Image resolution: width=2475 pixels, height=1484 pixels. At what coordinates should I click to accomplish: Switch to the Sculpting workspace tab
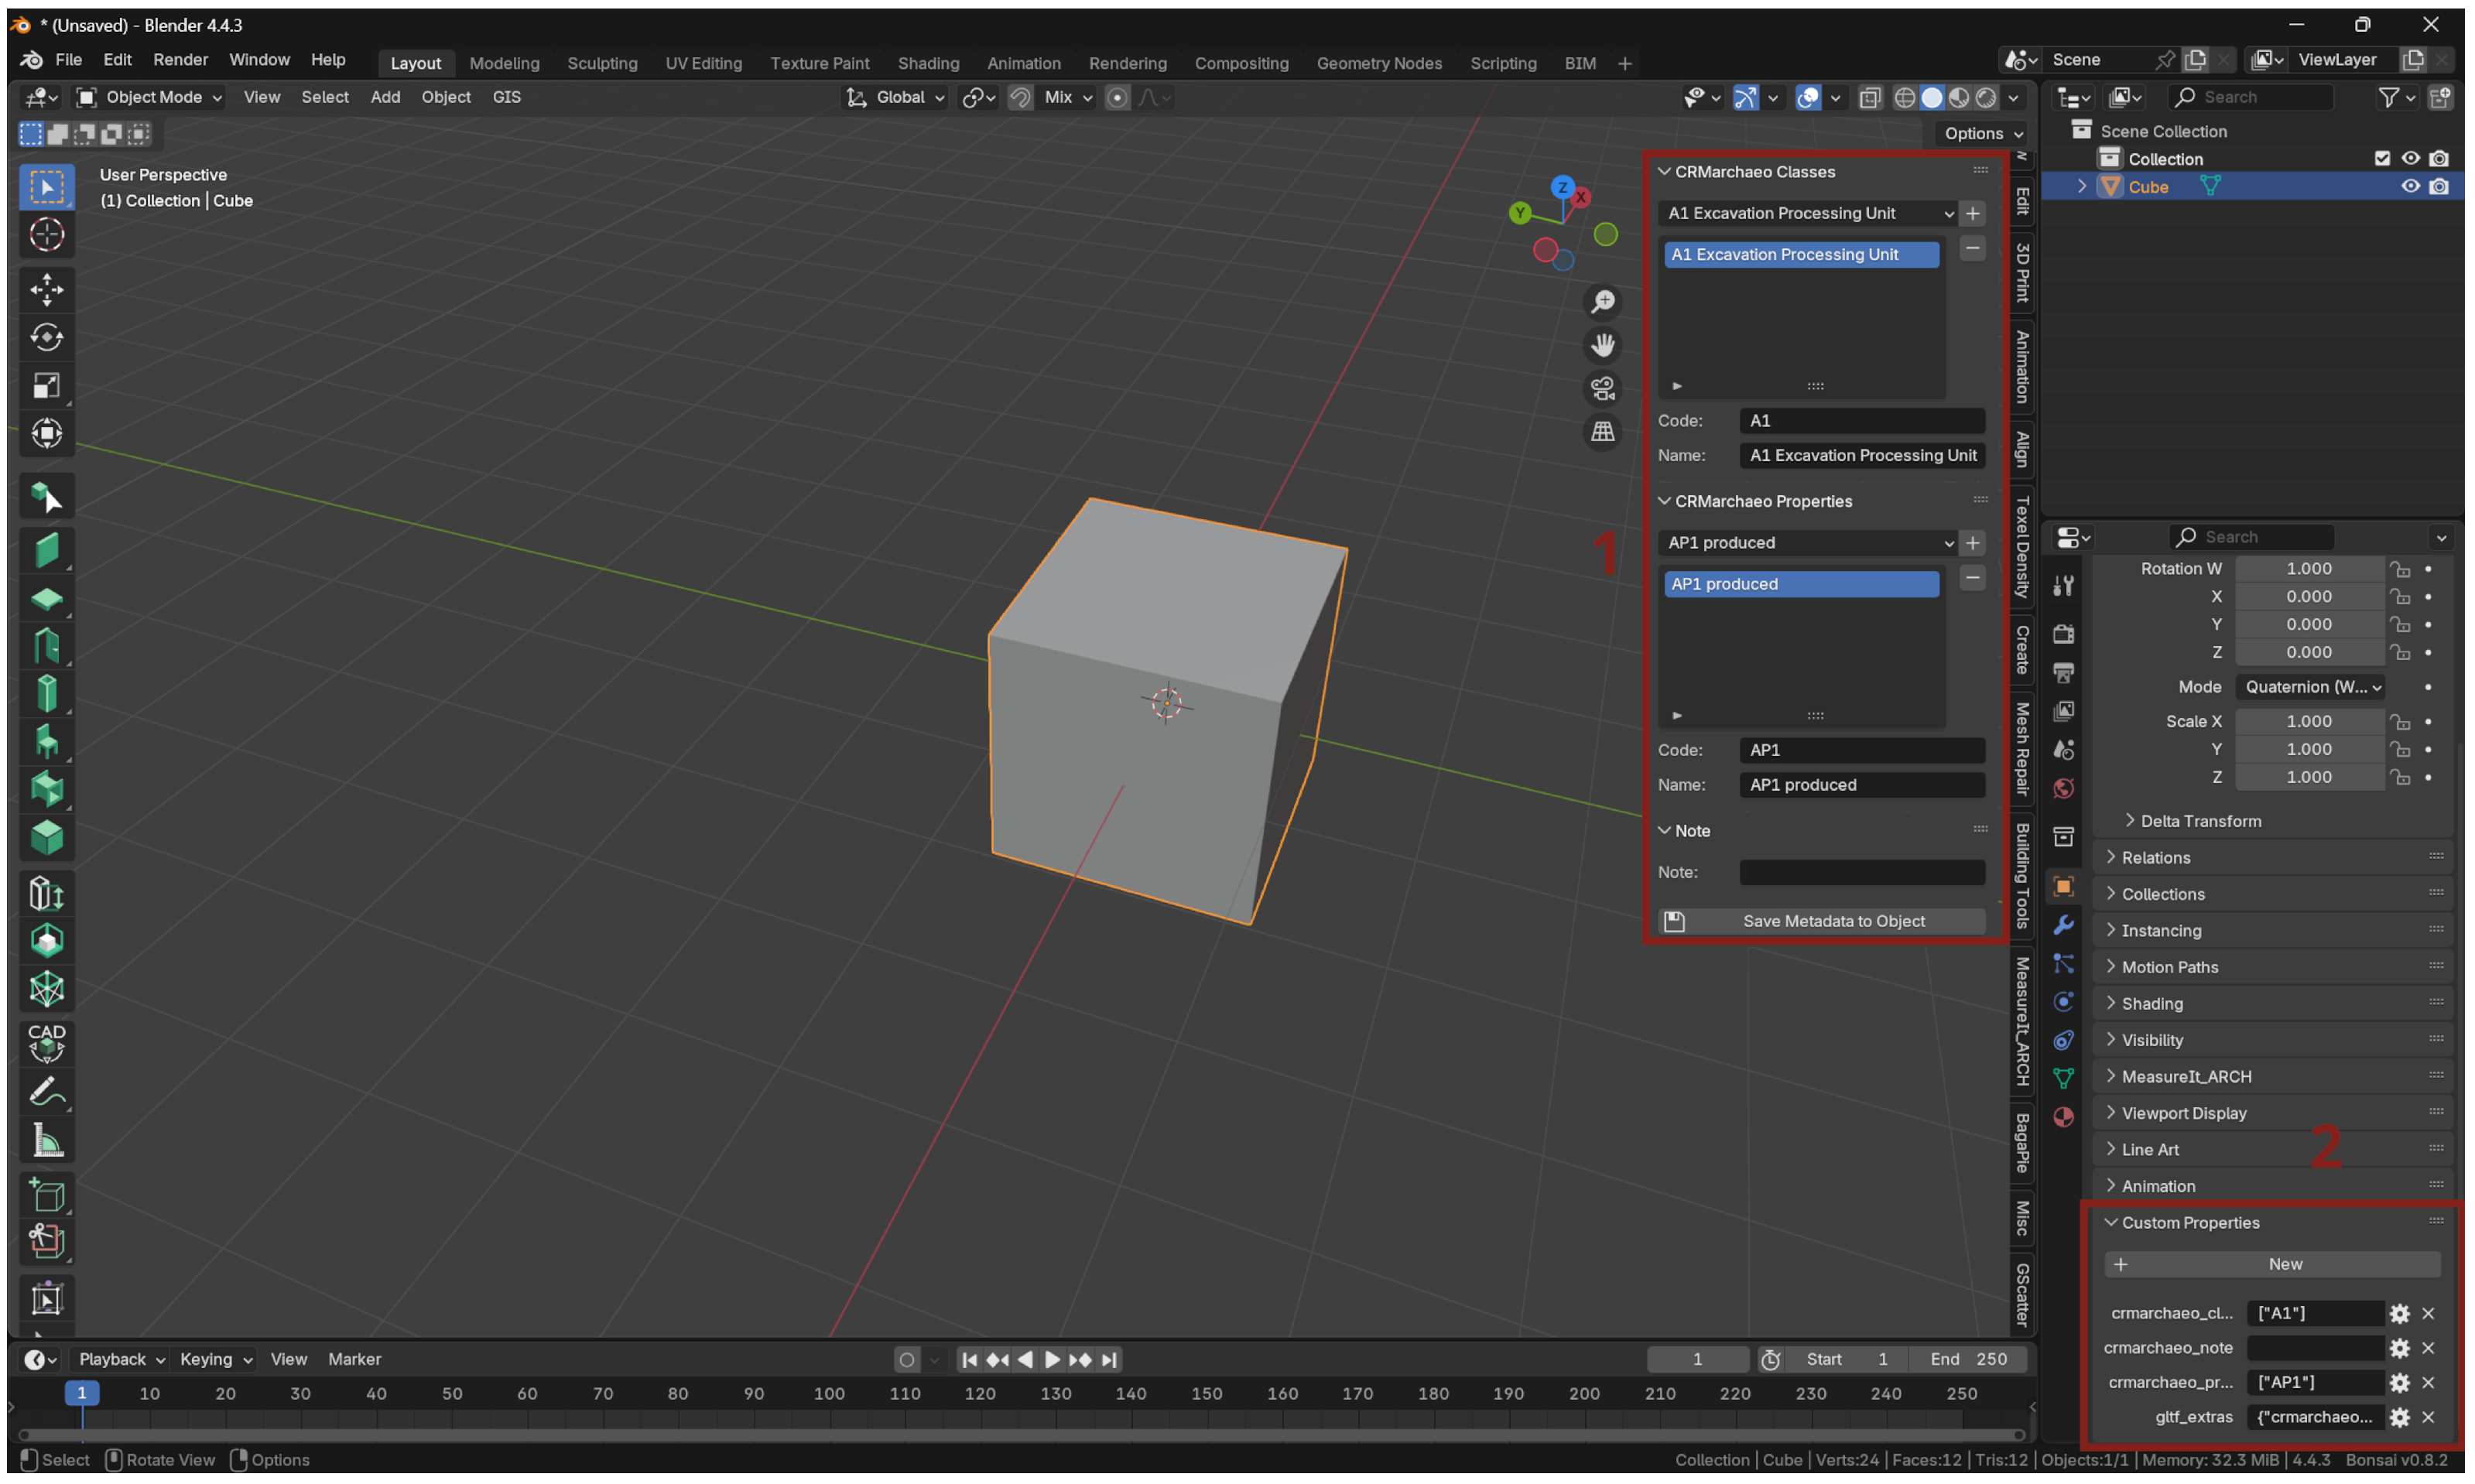(602, 63)
